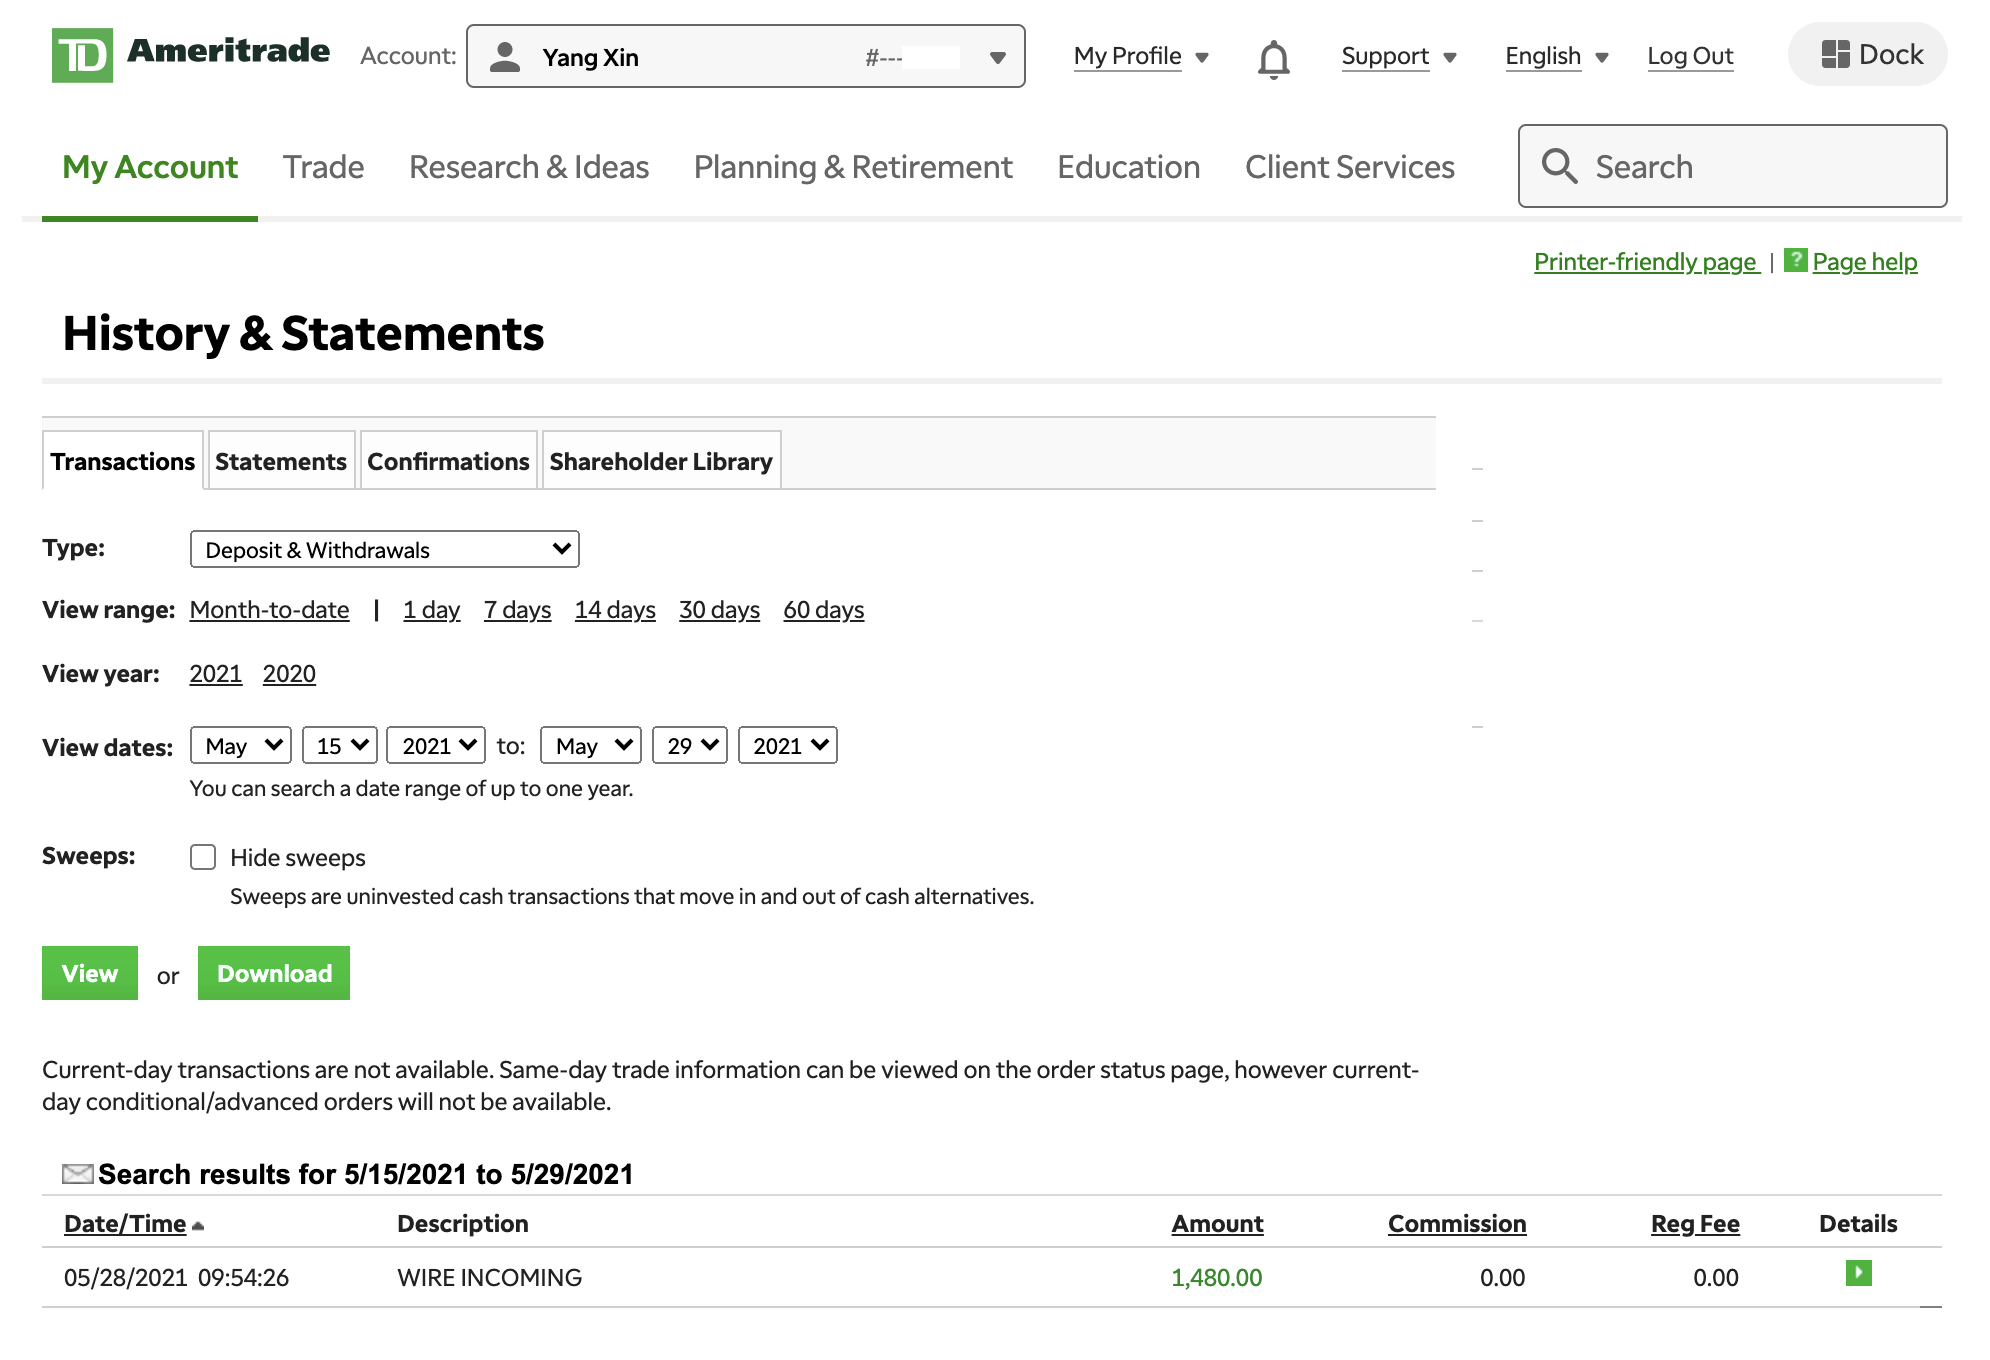Click the account user avatar icon
Image resolution: width=1990 pixels, height=1360 pixels.
(x=505, y=57)
